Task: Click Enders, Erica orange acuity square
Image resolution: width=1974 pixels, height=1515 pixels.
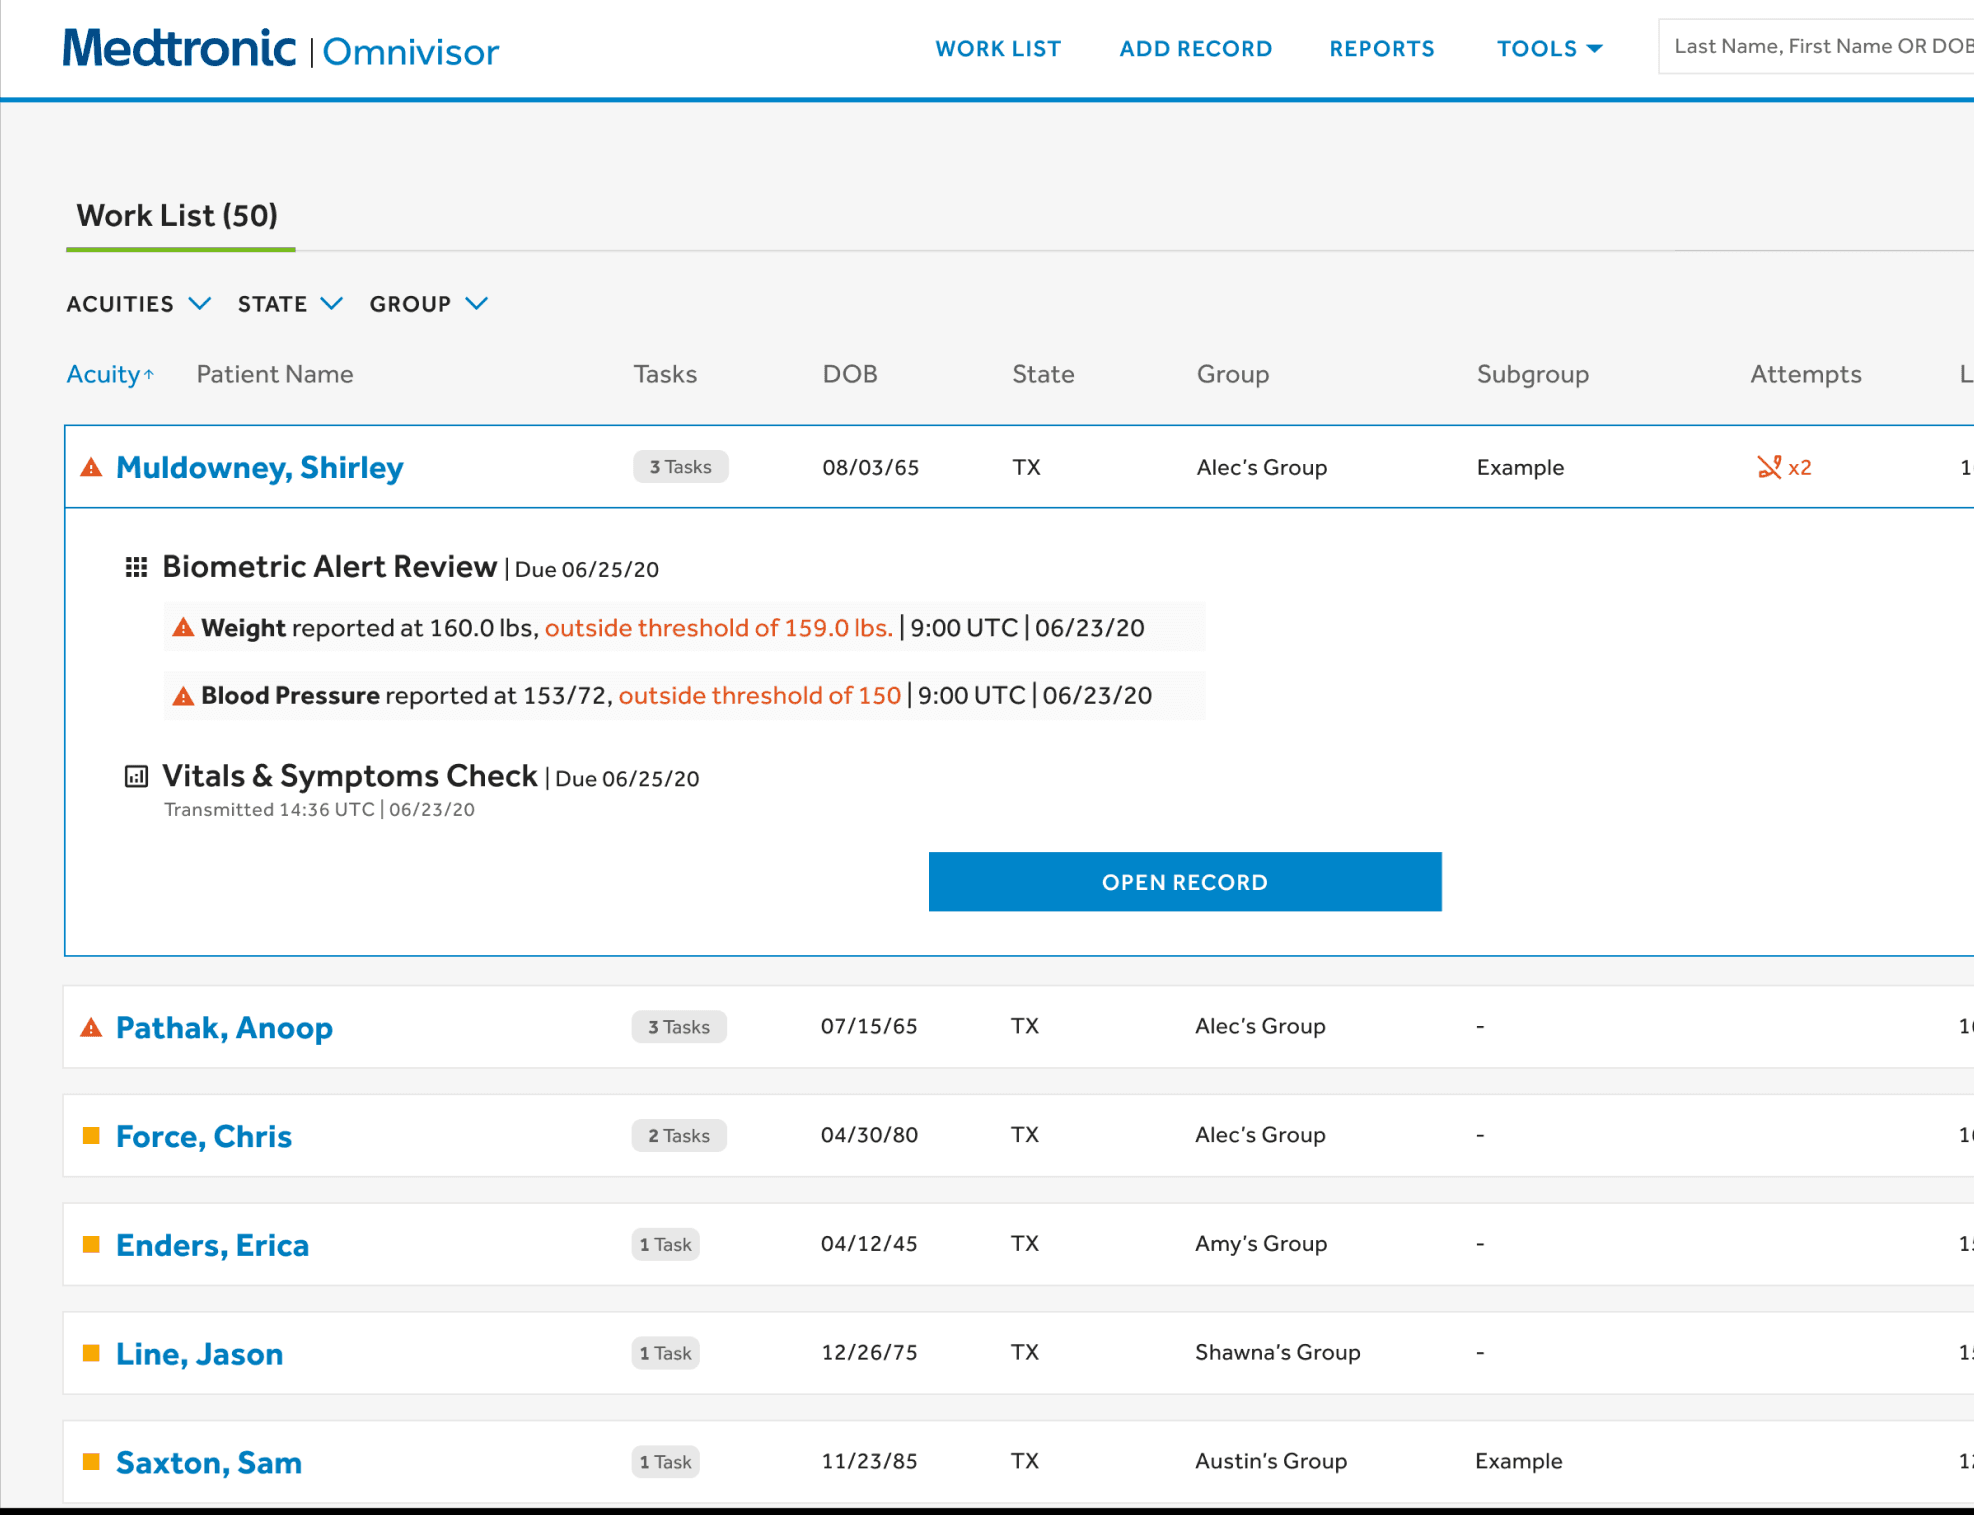Action: coord(91,1244)
